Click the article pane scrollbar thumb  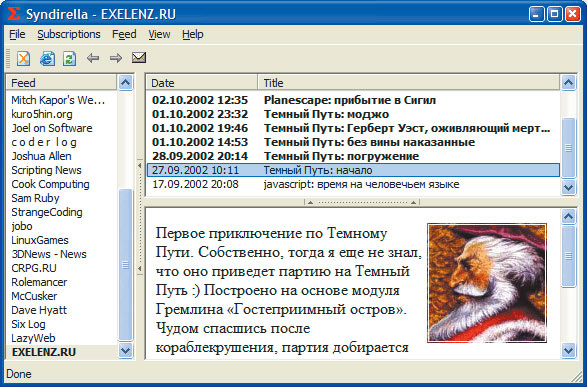[568, 256]
